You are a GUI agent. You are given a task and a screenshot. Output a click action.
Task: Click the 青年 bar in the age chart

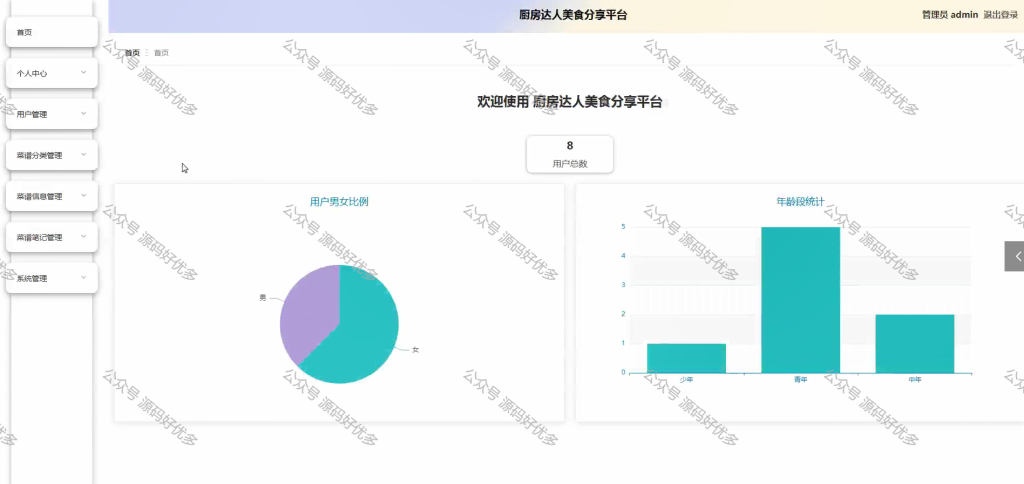(x=801, y=300)
